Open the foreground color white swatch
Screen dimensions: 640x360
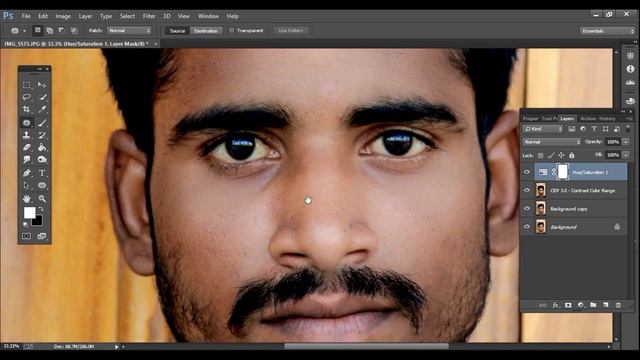(x=29, y=213)
